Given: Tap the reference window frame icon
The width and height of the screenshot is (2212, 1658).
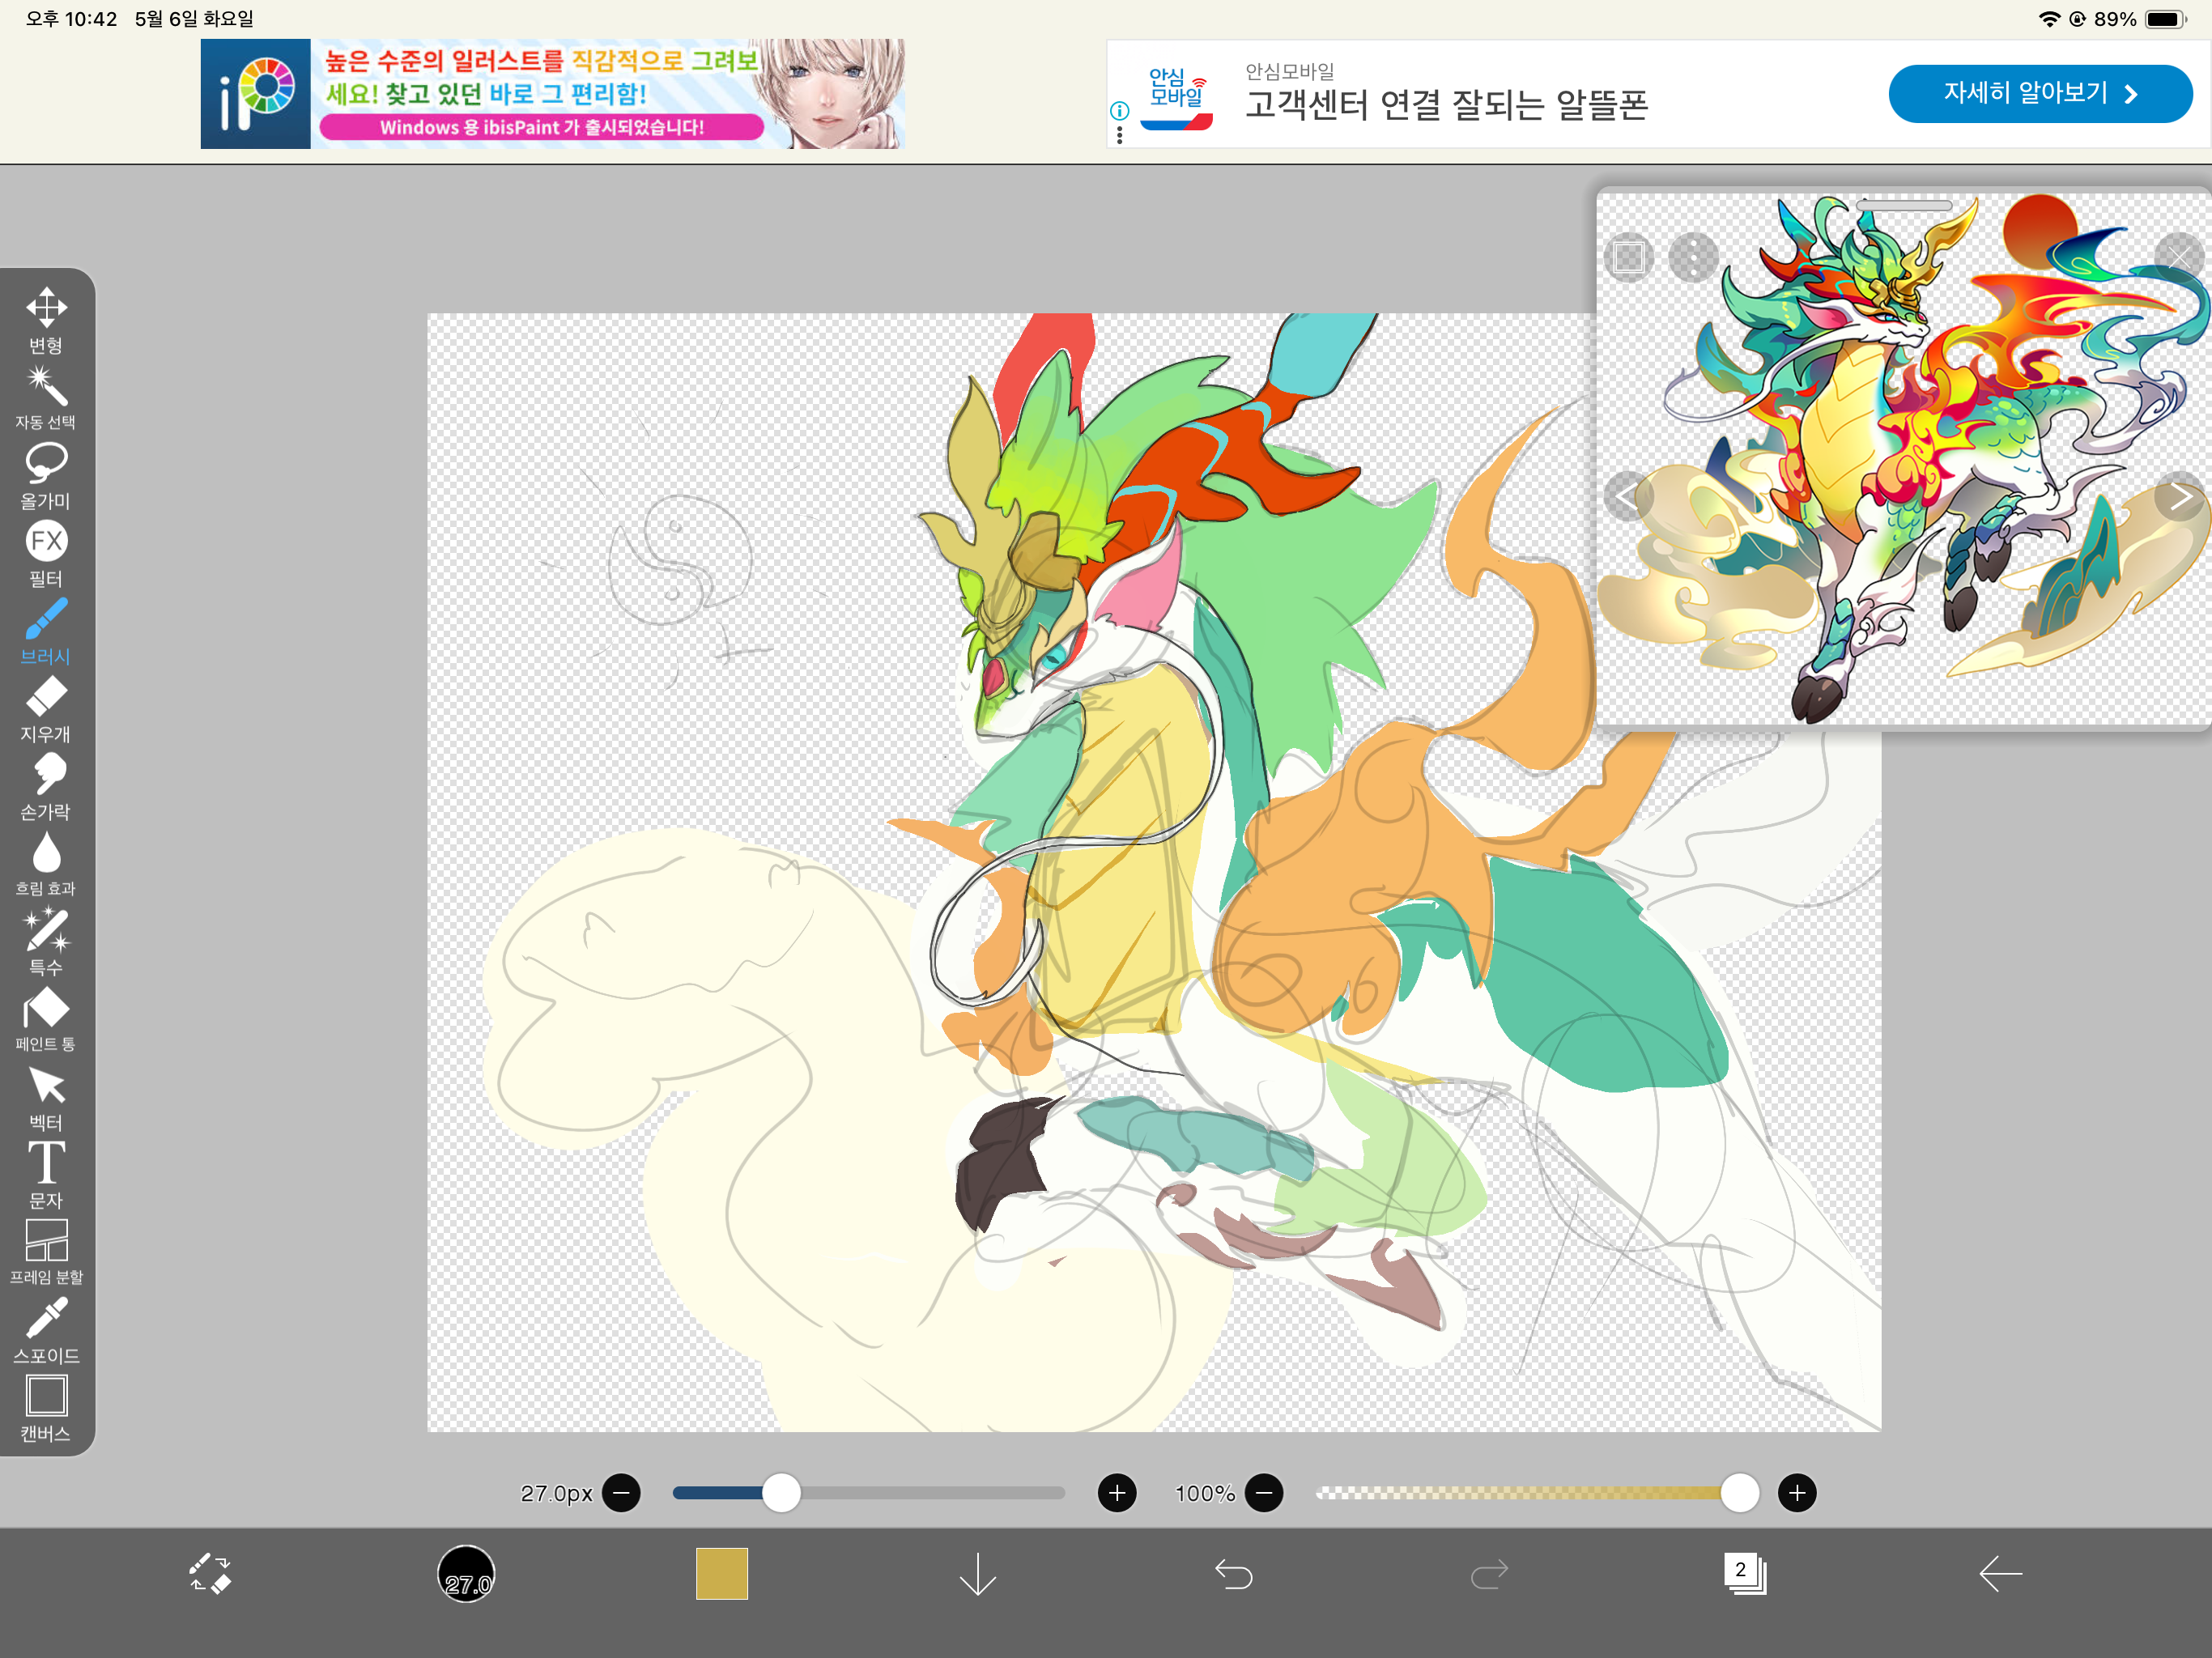Looking at the screenshot, I should [1629, 258].
